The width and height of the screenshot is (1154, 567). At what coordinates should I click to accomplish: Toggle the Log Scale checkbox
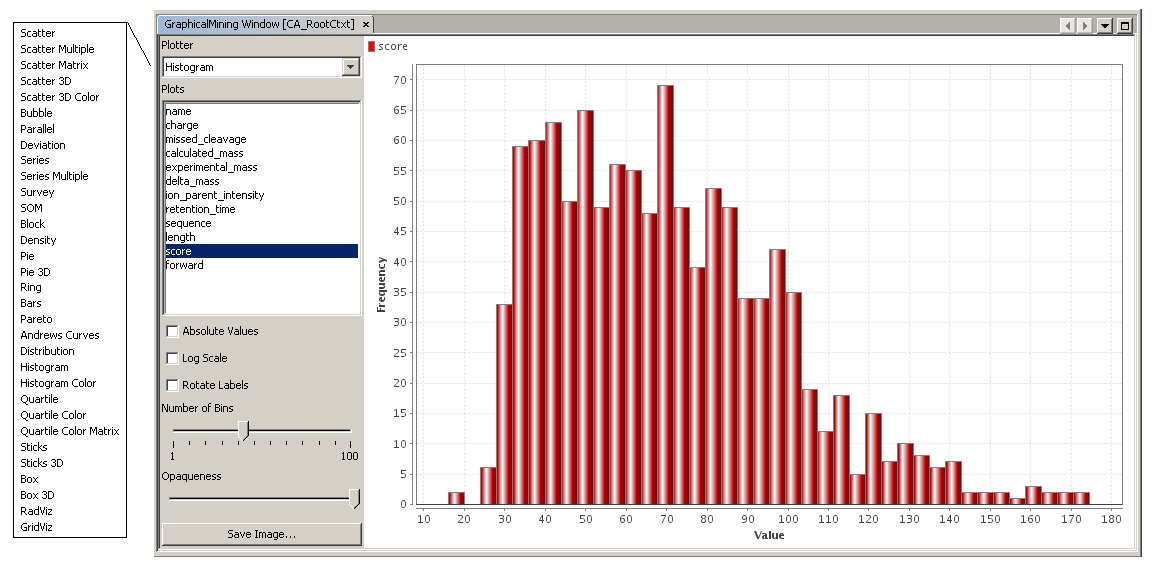[173, 358]
